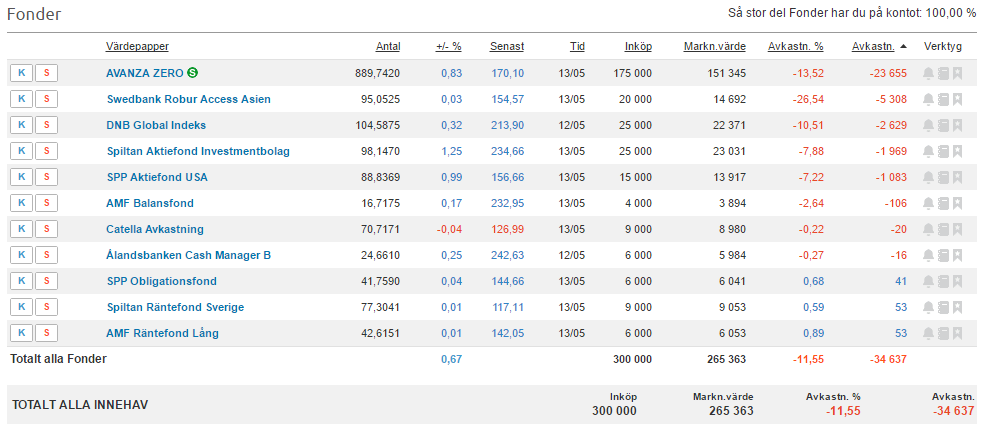Open the Swedbank Robur Access Asien fund link
Image resolution: width=983 pixels, height=424 pixels.
coord(188,99)
